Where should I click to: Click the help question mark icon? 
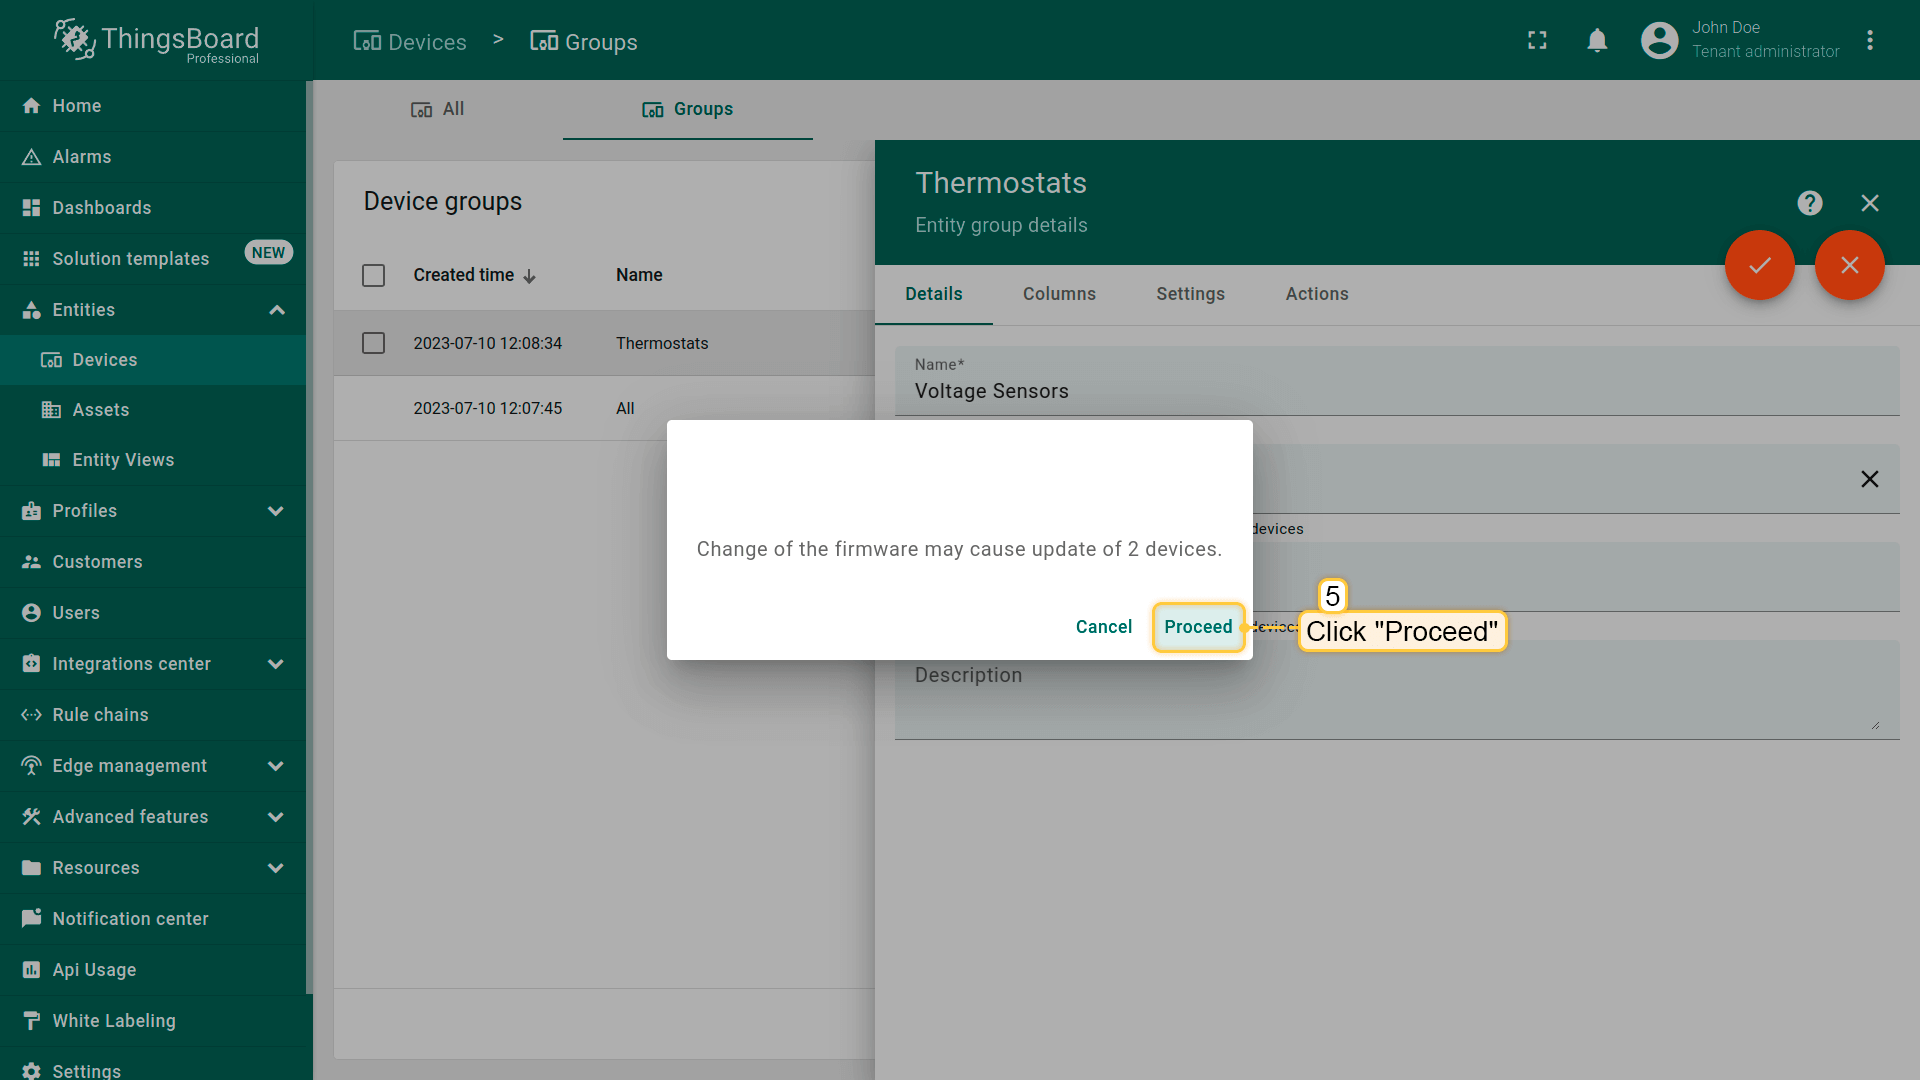pyautogui.click(x=1809, y=203)
